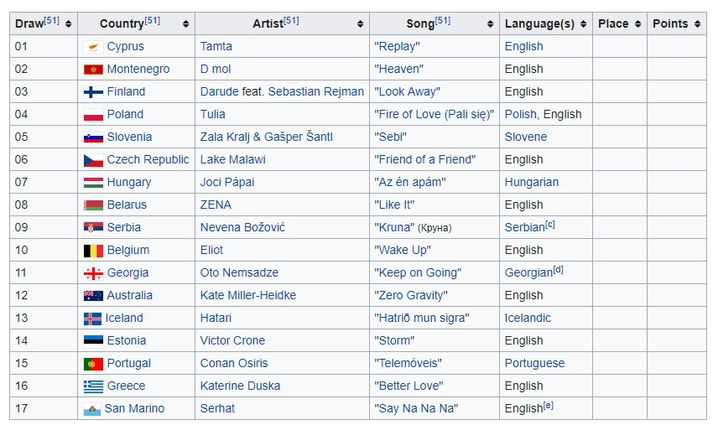Screen dimensions: 713x425
Task: Sort by Points column header
Action: coord(677,24)
